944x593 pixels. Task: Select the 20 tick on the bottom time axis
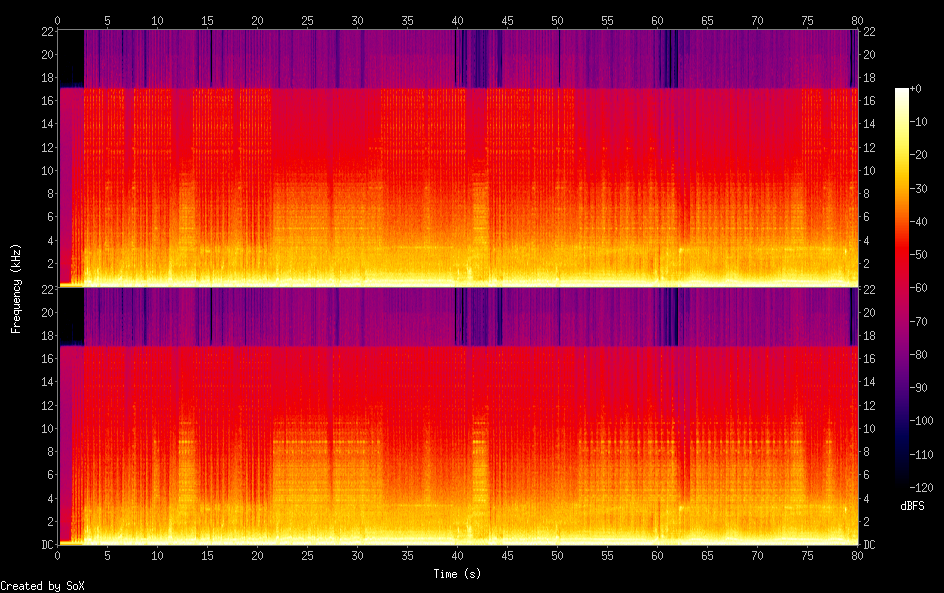257,556
